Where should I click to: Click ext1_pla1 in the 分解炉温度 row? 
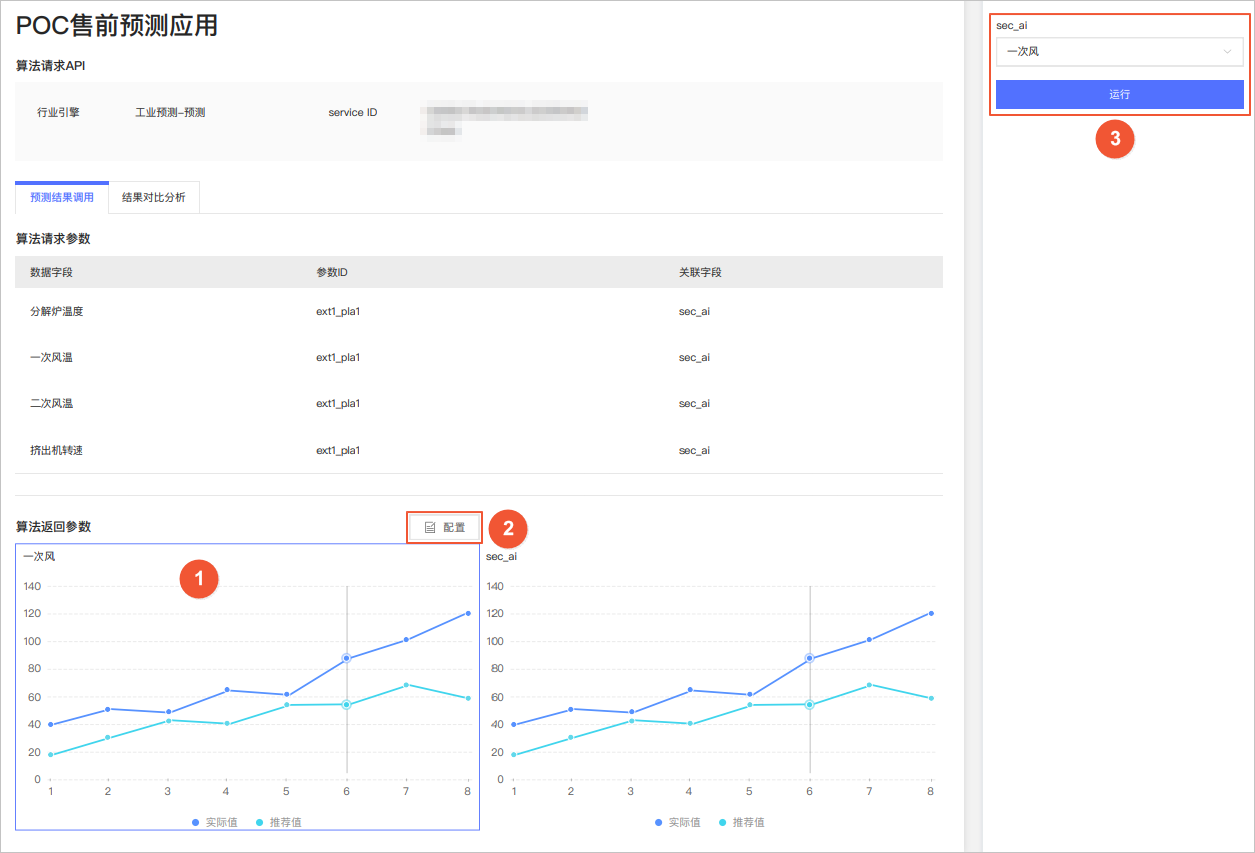[338, 311]
